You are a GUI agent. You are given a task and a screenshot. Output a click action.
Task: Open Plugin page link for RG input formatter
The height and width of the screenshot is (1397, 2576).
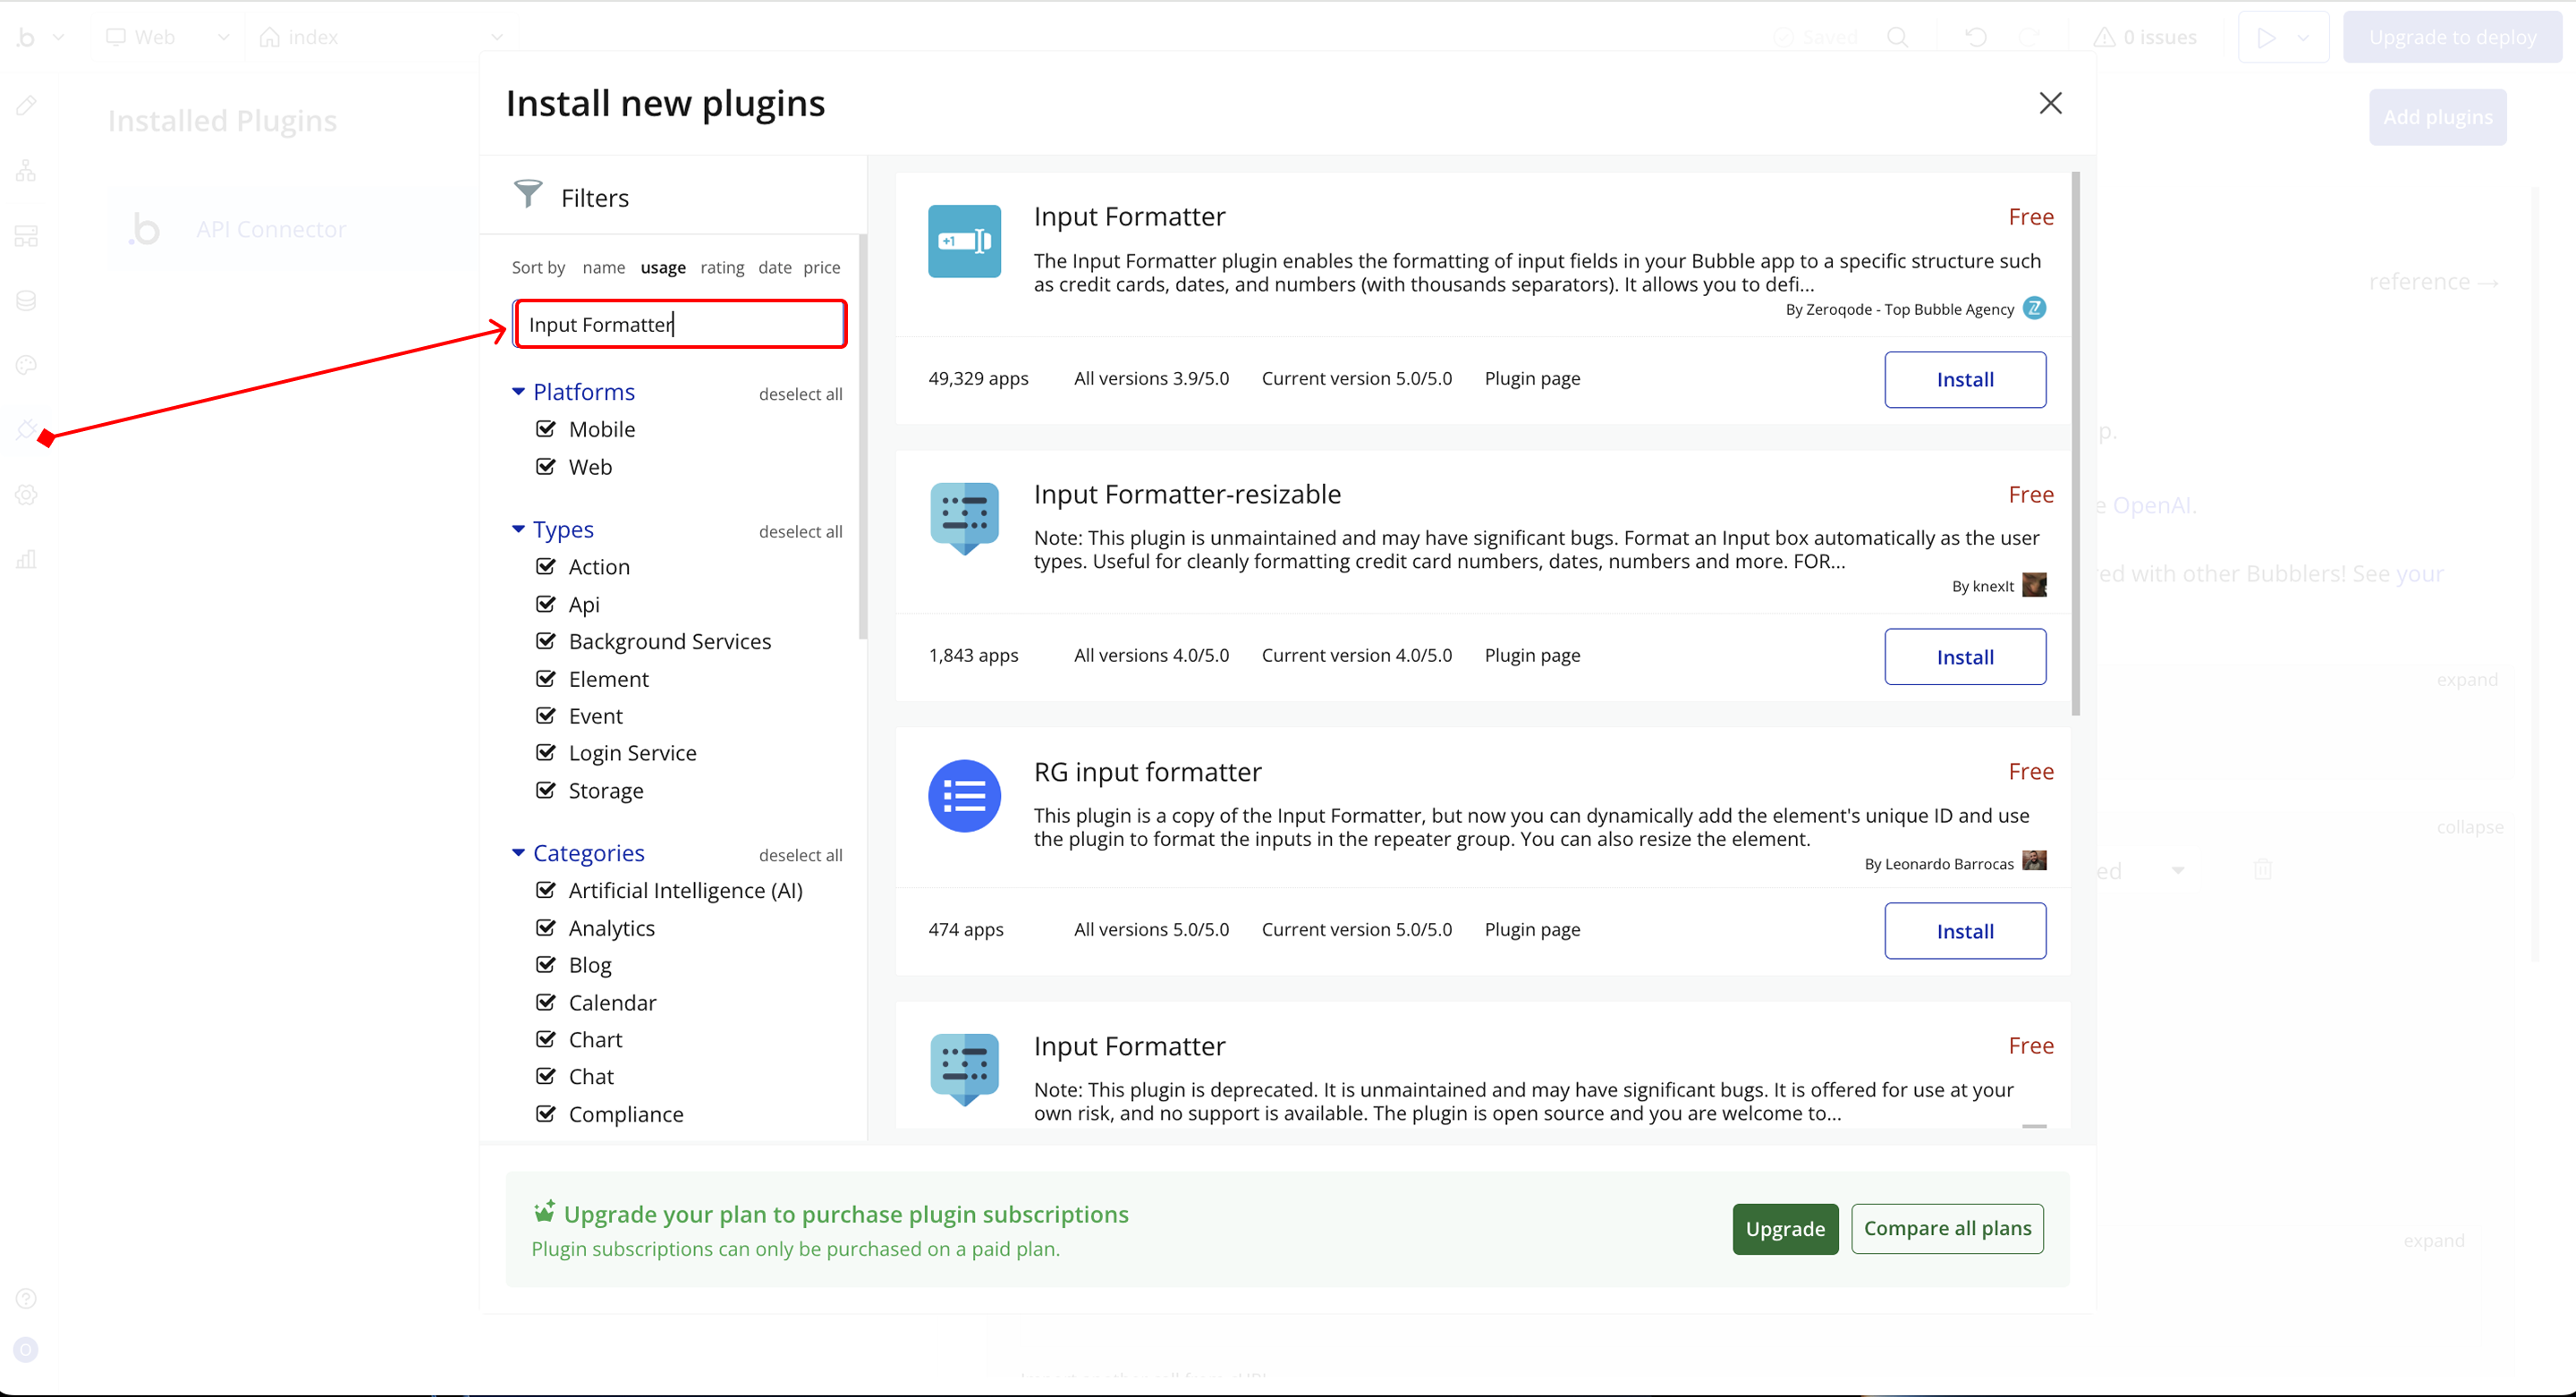click(x=1532, y=929)
